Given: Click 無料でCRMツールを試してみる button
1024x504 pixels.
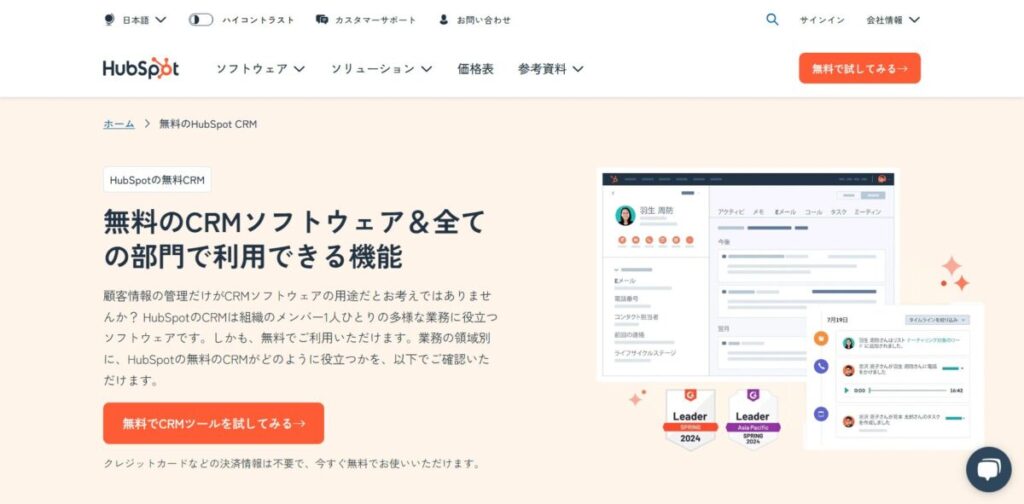Looking at the screenshot, I should click(x=214, y=423).
